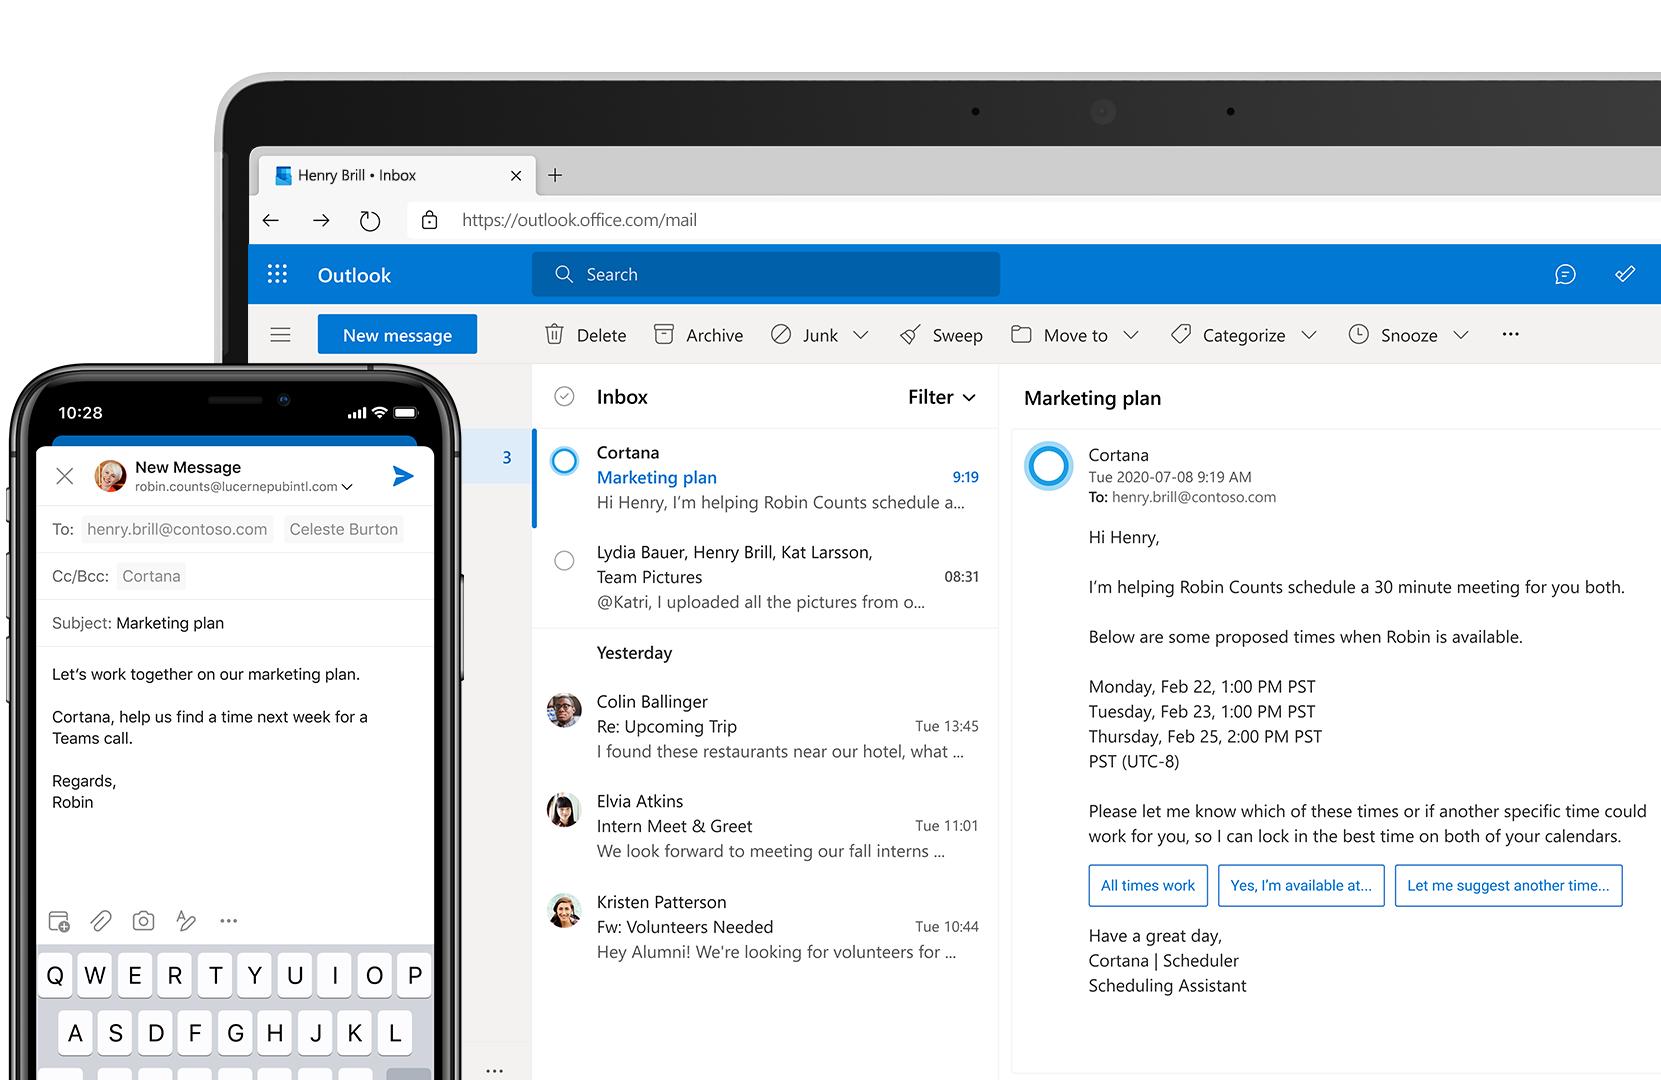Image resolution: width=1661 pixels, height=1080 pixels.
Task: Select the Cortana Marketing plan email
Action: pos(564,461)
